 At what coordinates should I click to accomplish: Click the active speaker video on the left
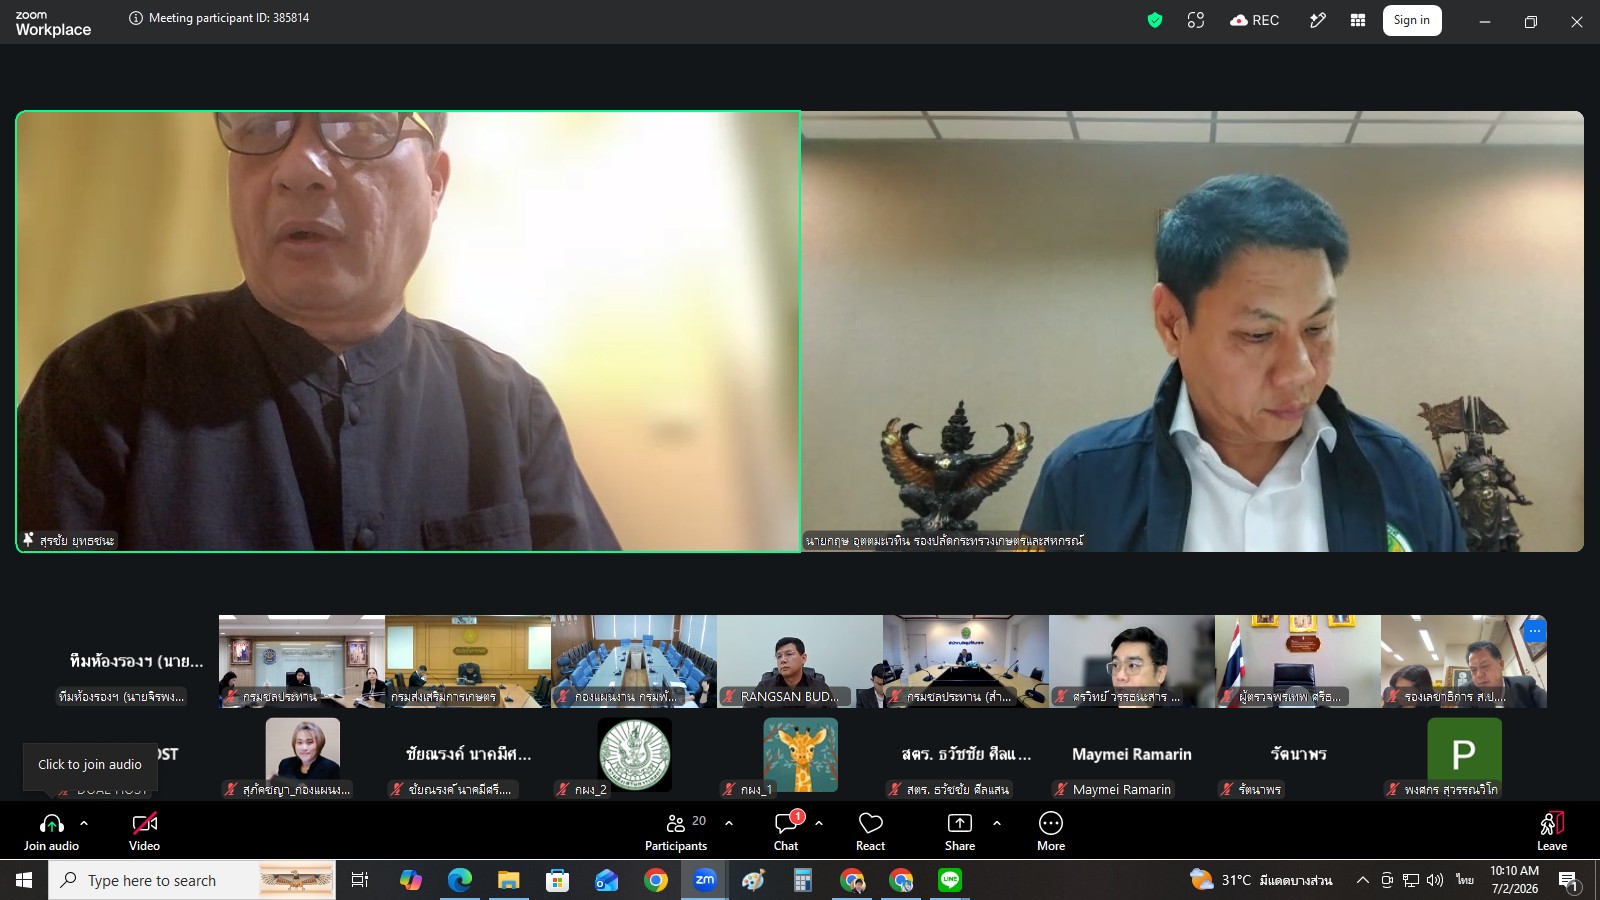click(408, 331)
